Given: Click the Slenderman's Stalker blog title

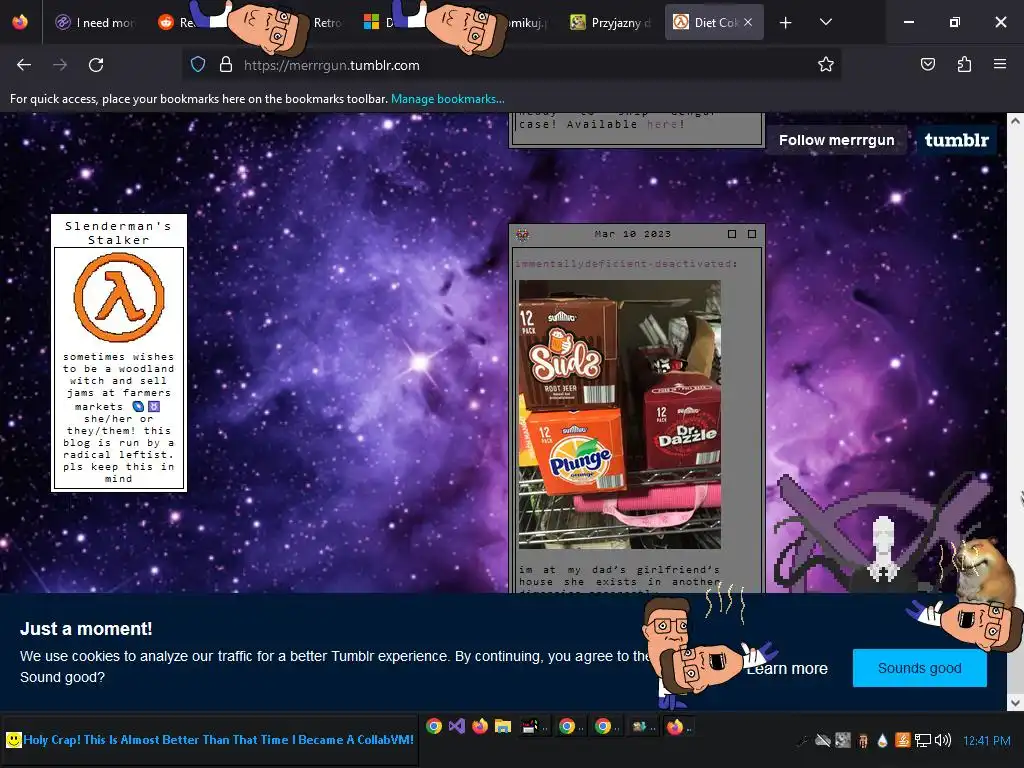Looking at the screenshot, I should (x=118, y=232).
